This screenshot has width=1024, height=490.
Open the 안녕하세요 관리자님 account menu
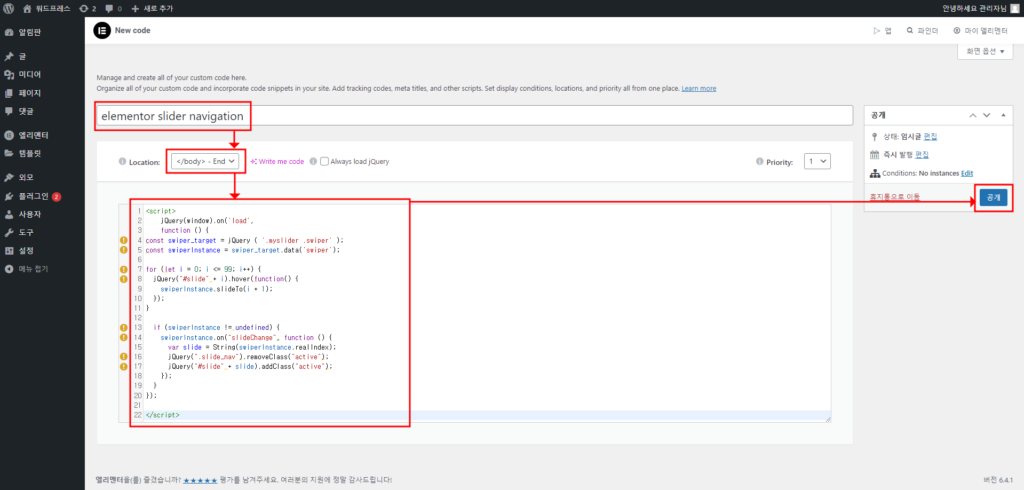[x=982, y=8]
